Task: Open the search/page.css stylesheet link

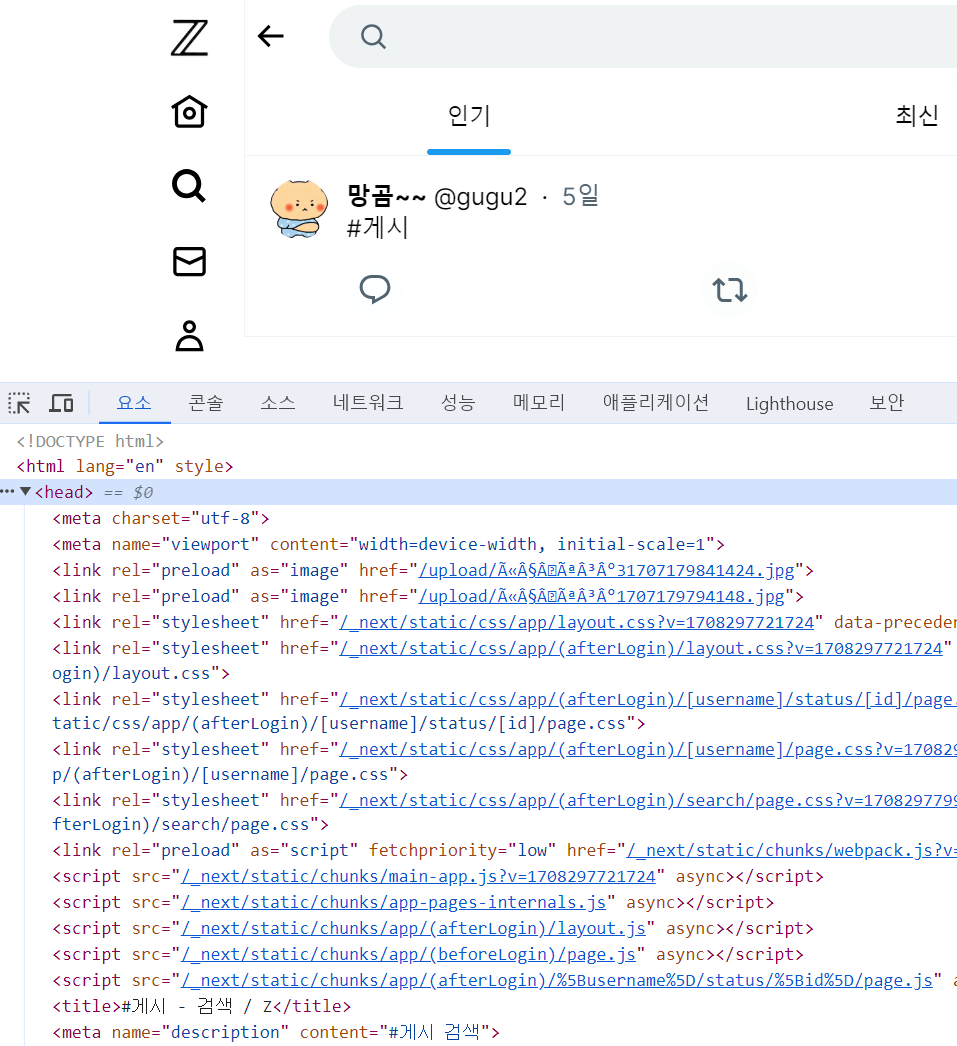Action: tap(648, 801)
